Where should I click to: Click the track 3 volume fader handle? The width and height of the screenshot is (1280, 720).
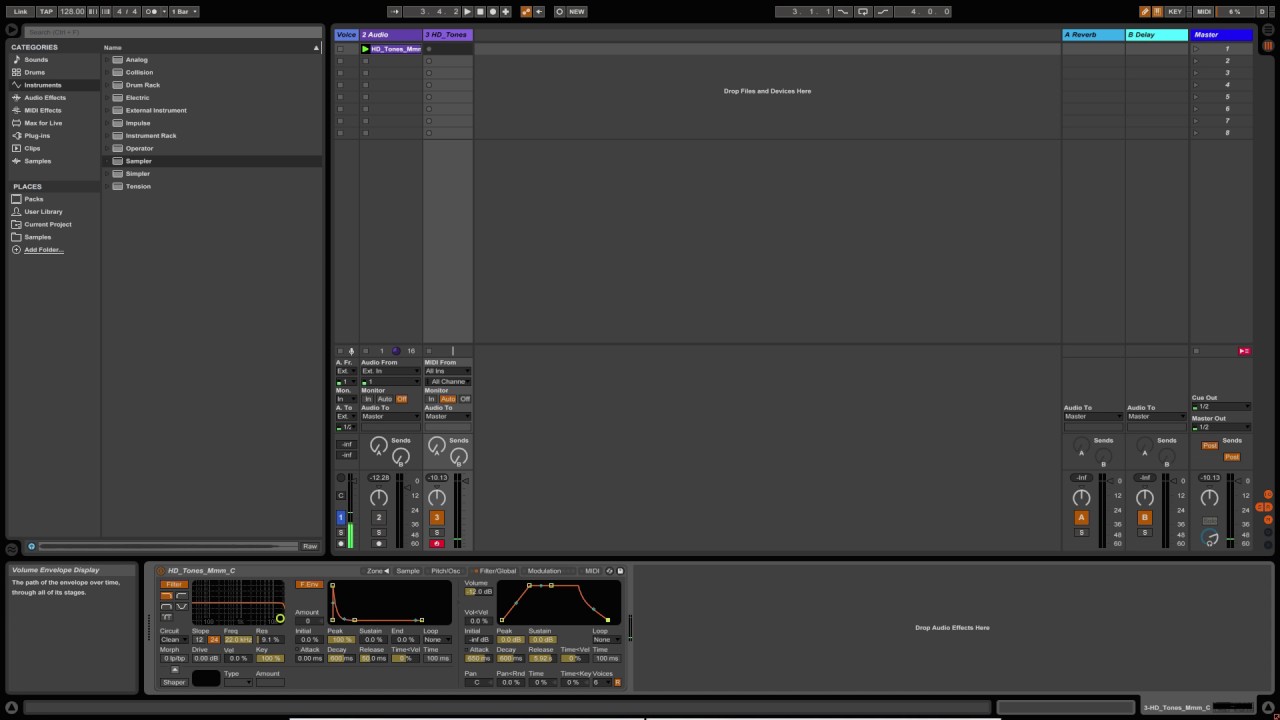click(x=465, y=480)
